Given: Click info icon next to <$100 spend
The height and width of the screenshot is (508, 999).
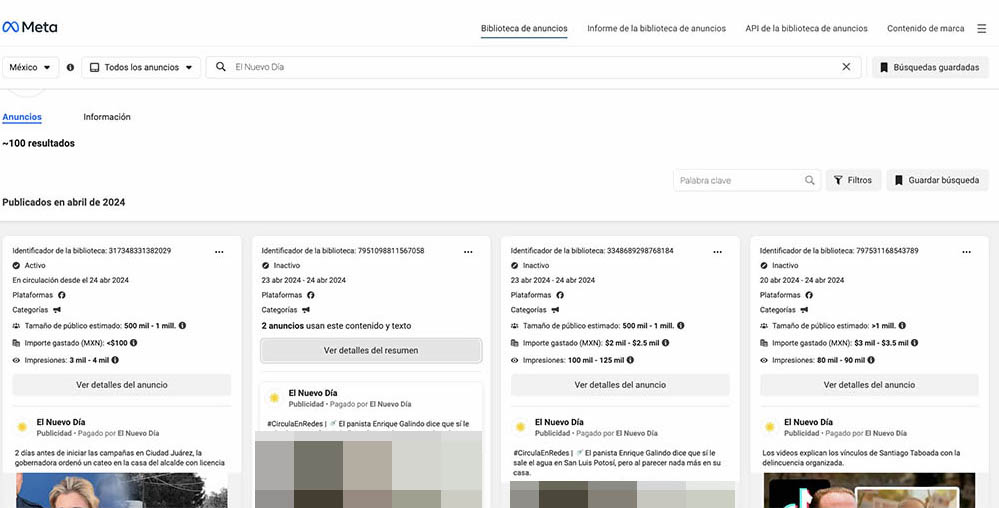Looking at the screenshot, I should pyautogui.click(x=133, y=343).
